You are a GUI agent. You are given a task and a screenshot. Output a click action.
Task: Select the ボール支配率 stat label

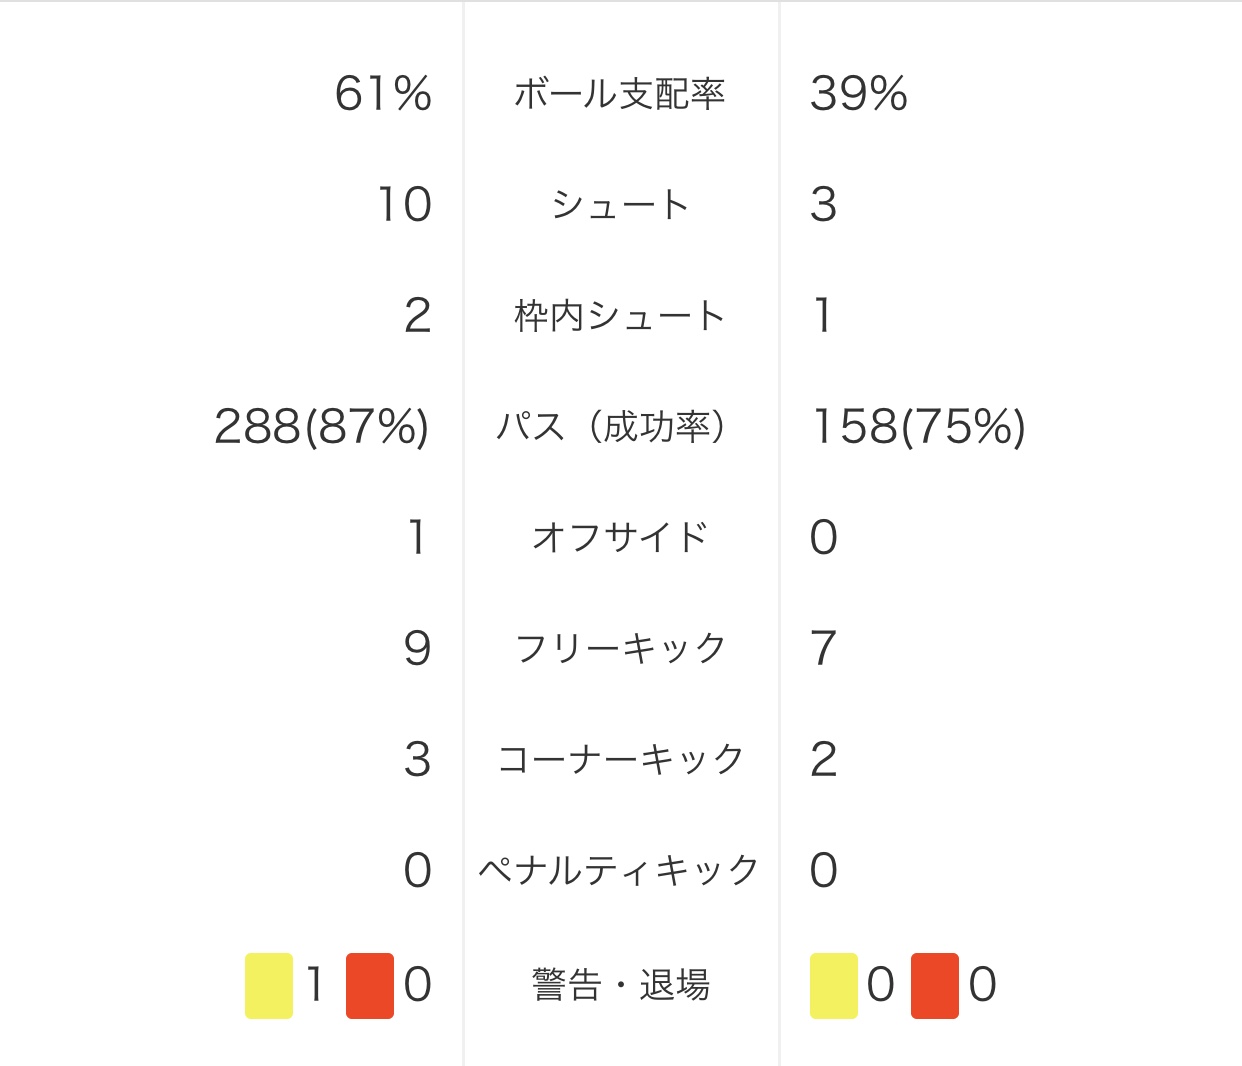coord(620,94)
